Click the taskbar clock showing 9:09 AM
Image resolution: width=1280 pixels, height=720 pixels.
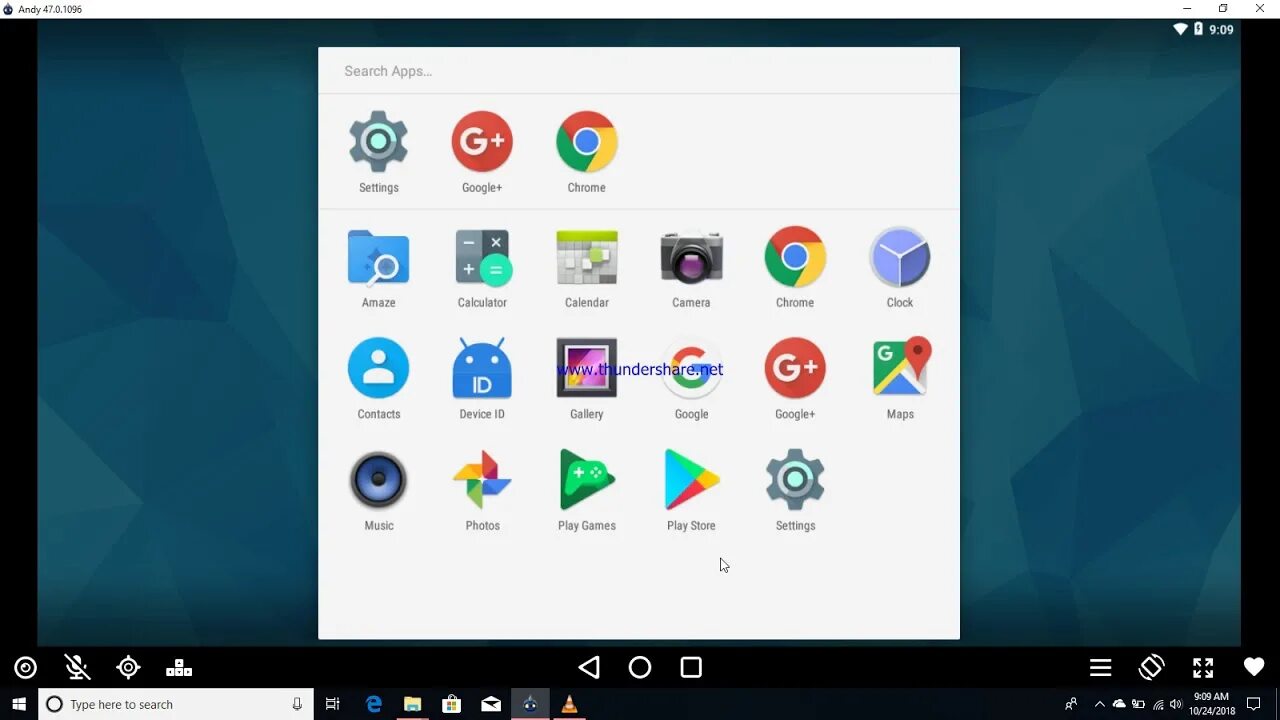coord(1211,704)
